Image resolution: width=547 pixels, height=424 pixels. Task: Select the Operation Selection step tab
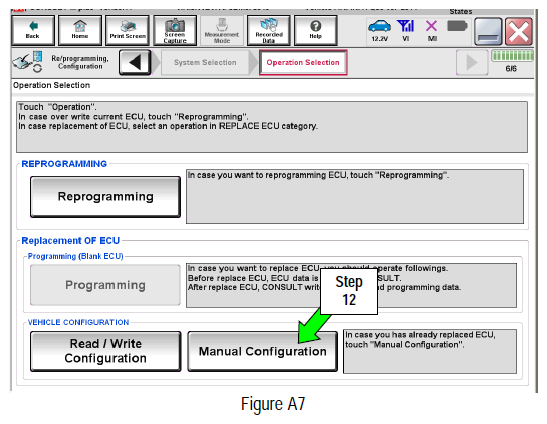coord(303,62)
